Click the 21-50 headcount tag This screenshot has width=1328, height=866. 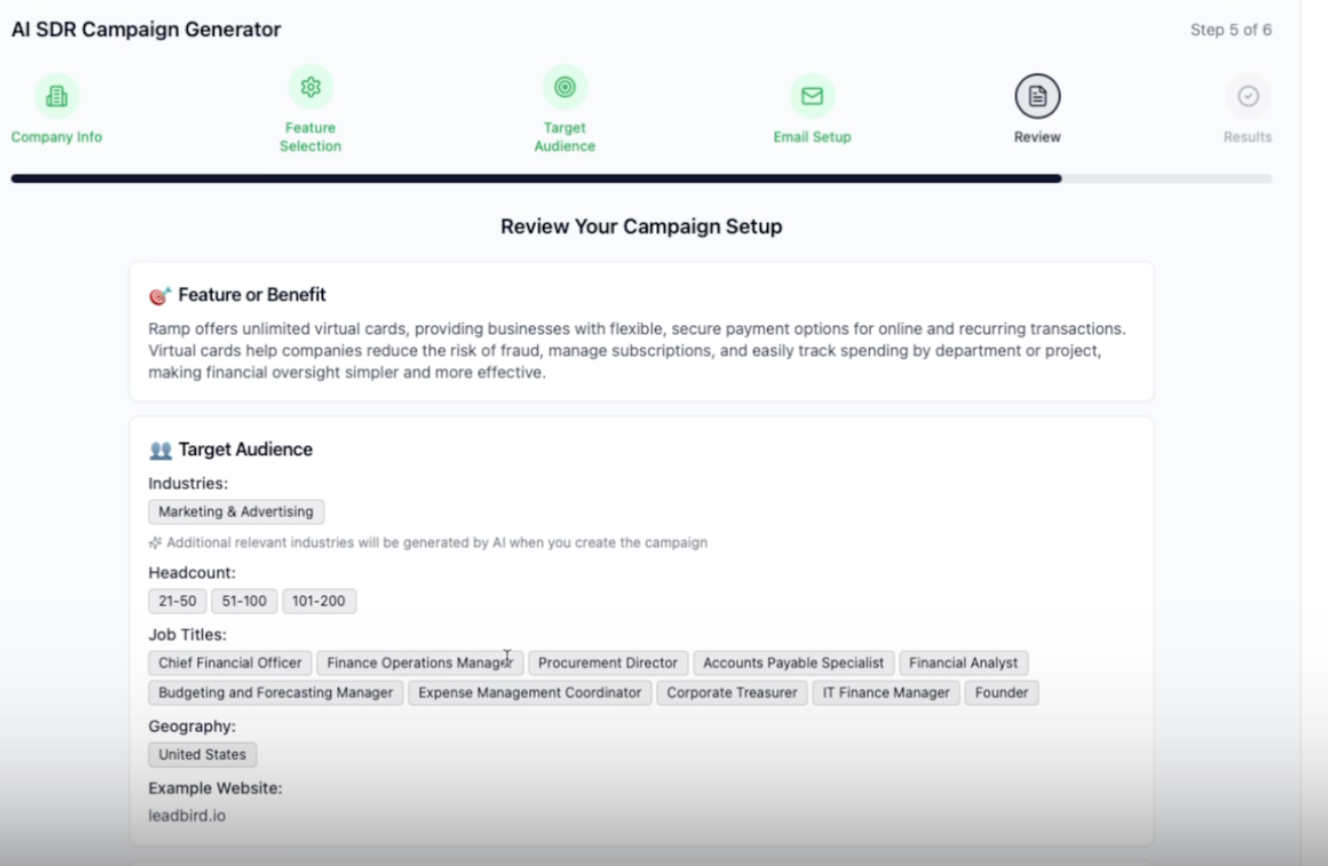pos(177,601)
